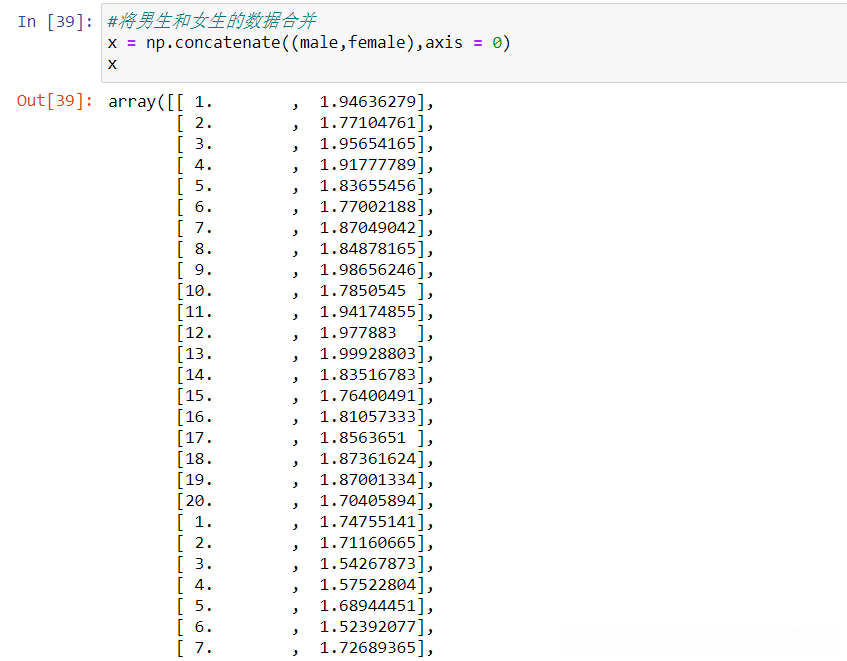Click the Chinese comment line in the code cell
The width and height of the screenshot is (847, 661).
click(212, 21)
